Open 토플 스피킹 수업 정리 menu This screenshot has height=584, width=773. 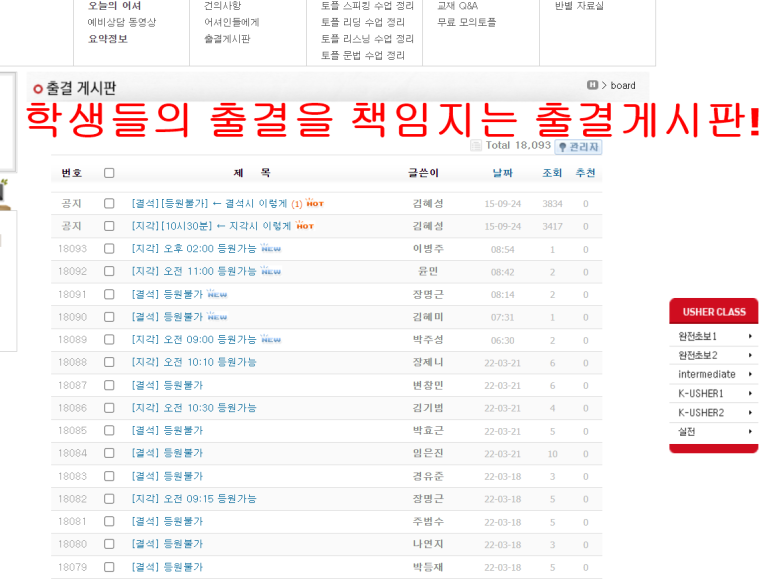point(367,5)
